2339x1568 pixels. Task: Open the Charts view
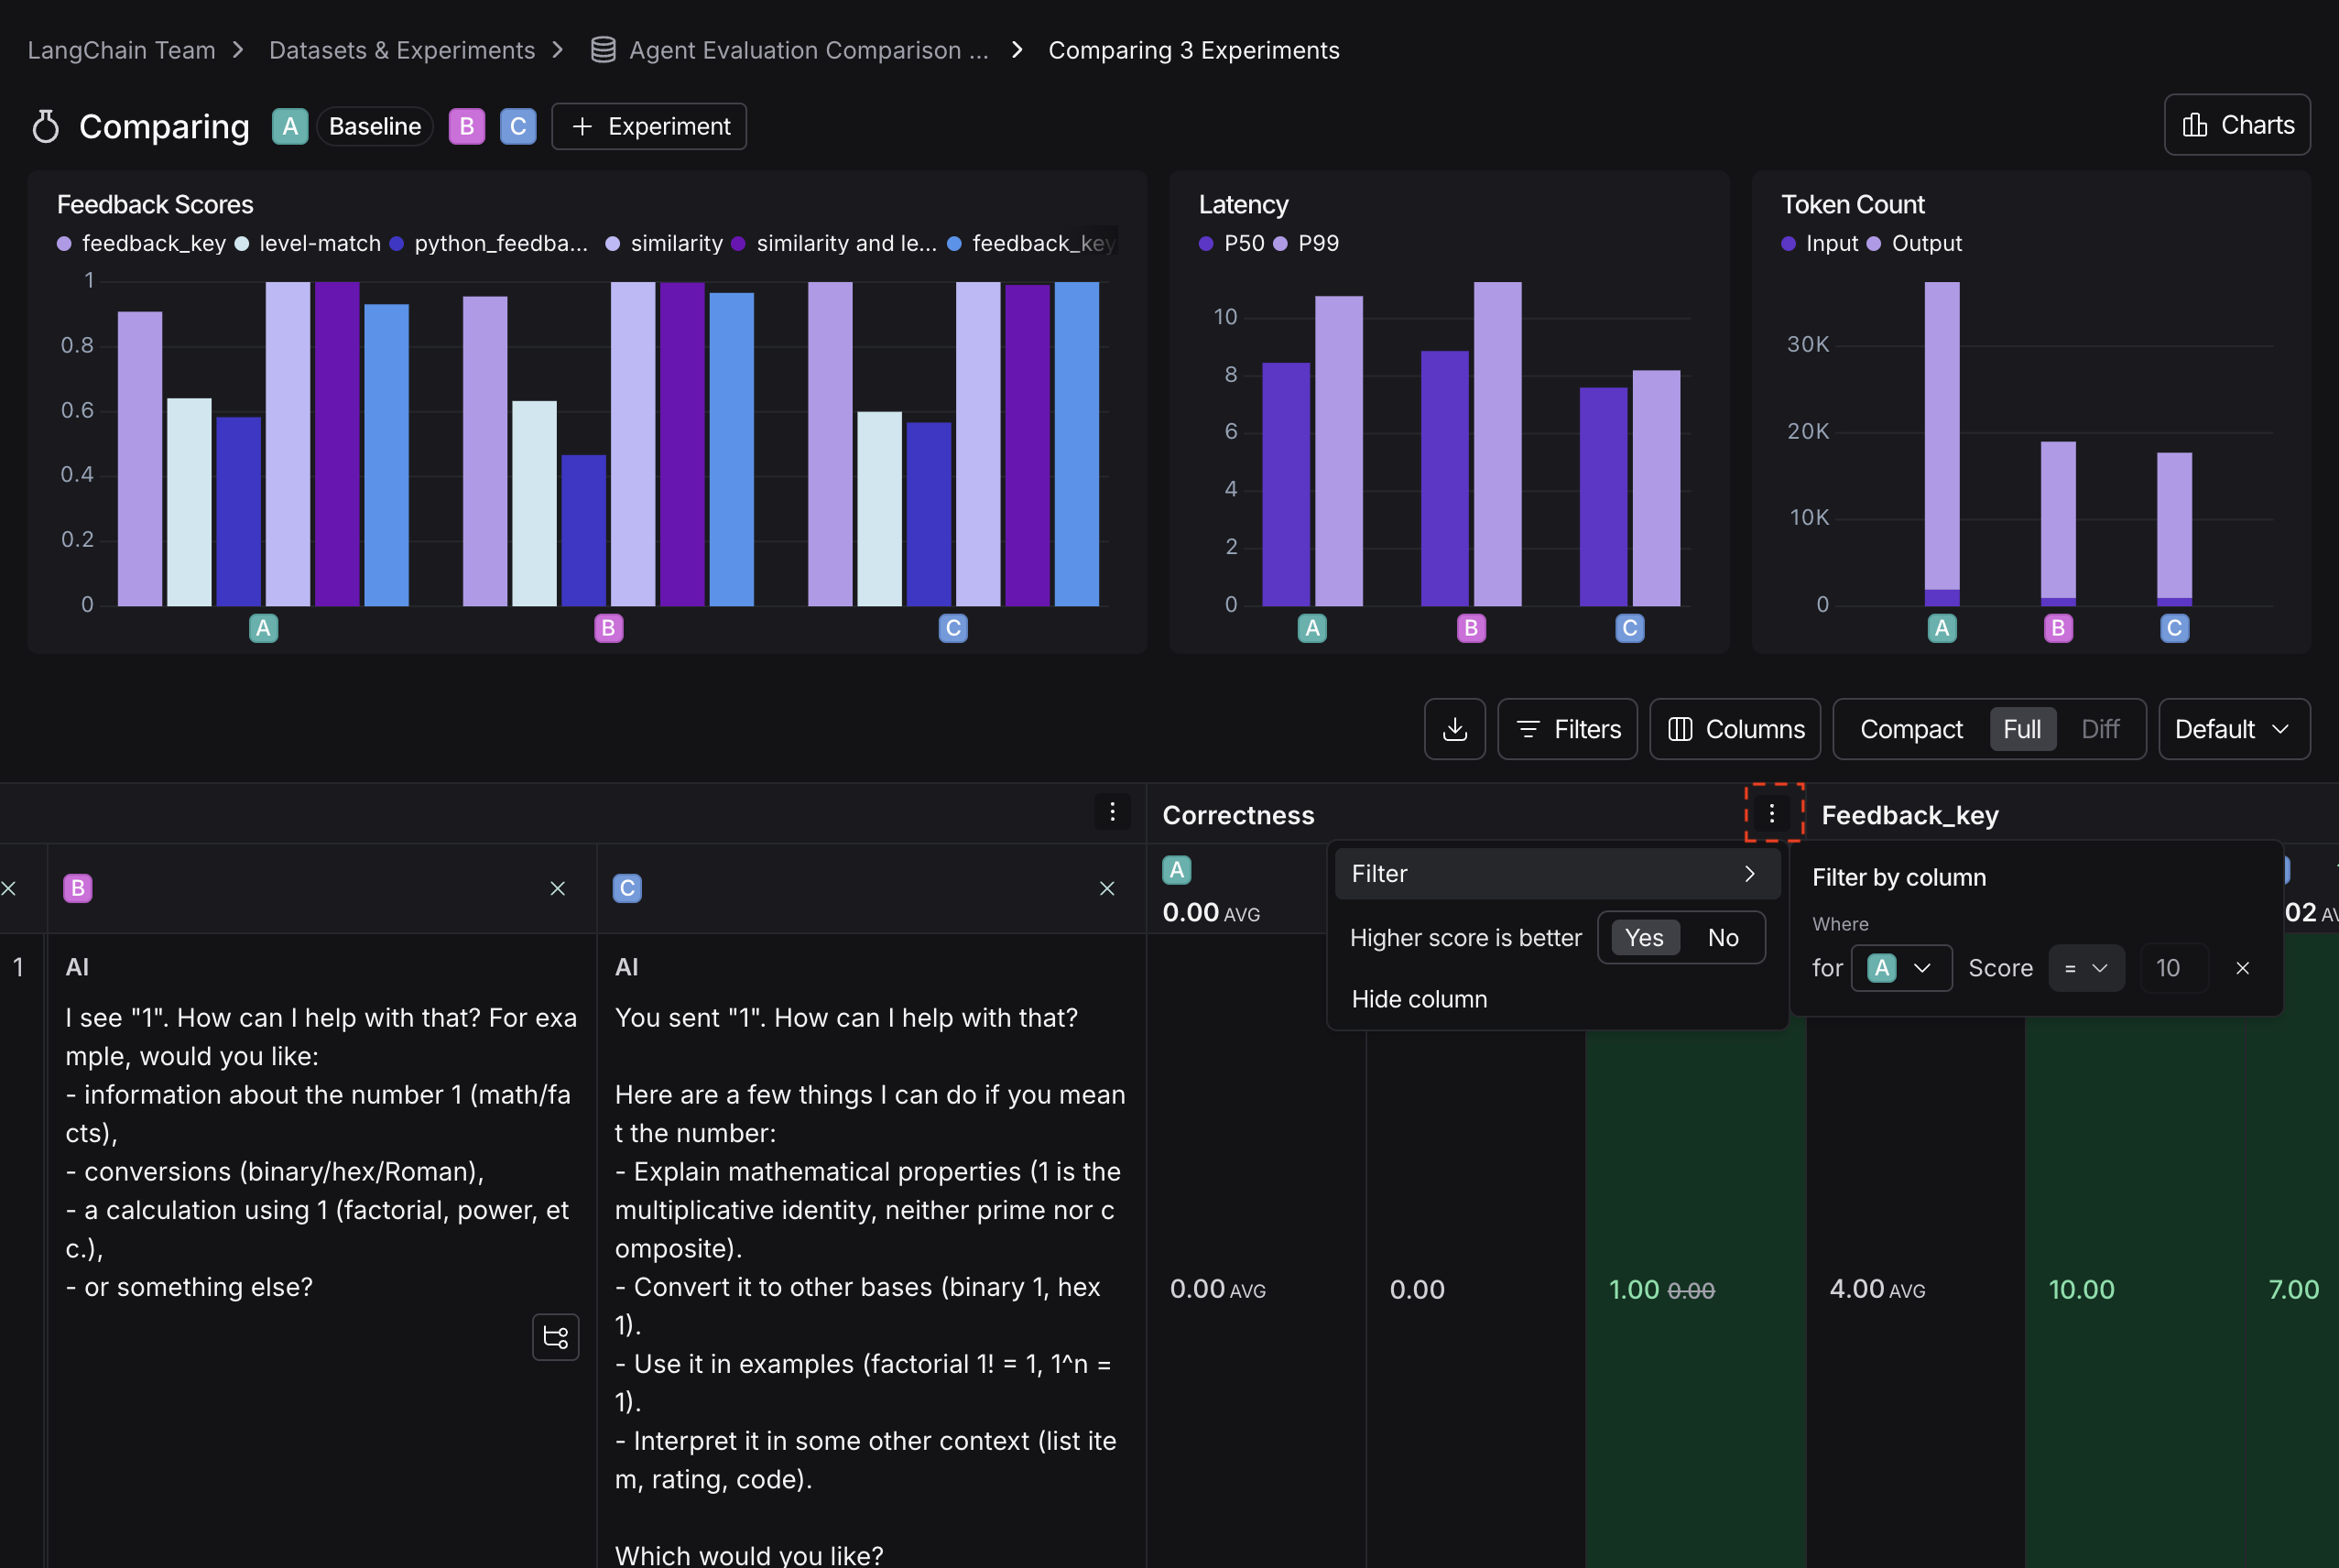point(2236,124)
